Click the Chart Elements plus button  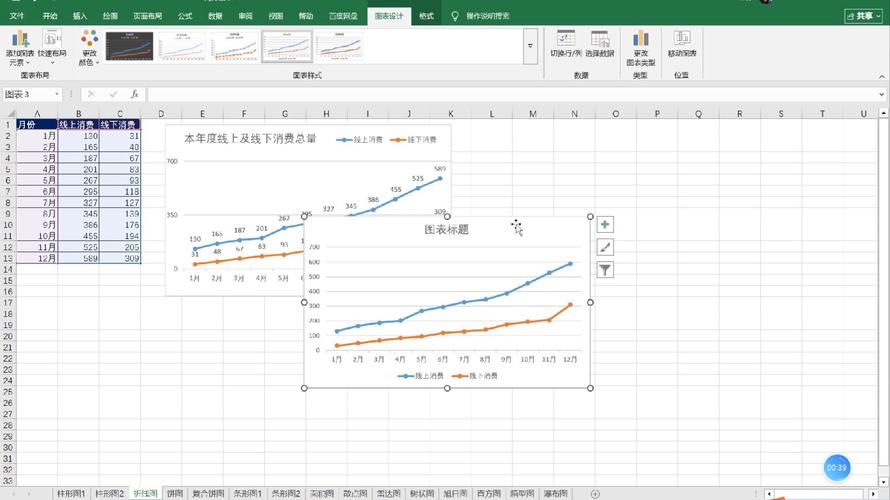point(605,225)
